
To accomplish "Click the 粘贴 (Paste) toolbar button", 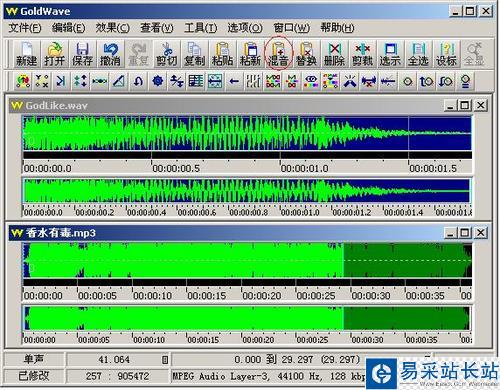I will [x=222, y=54].
